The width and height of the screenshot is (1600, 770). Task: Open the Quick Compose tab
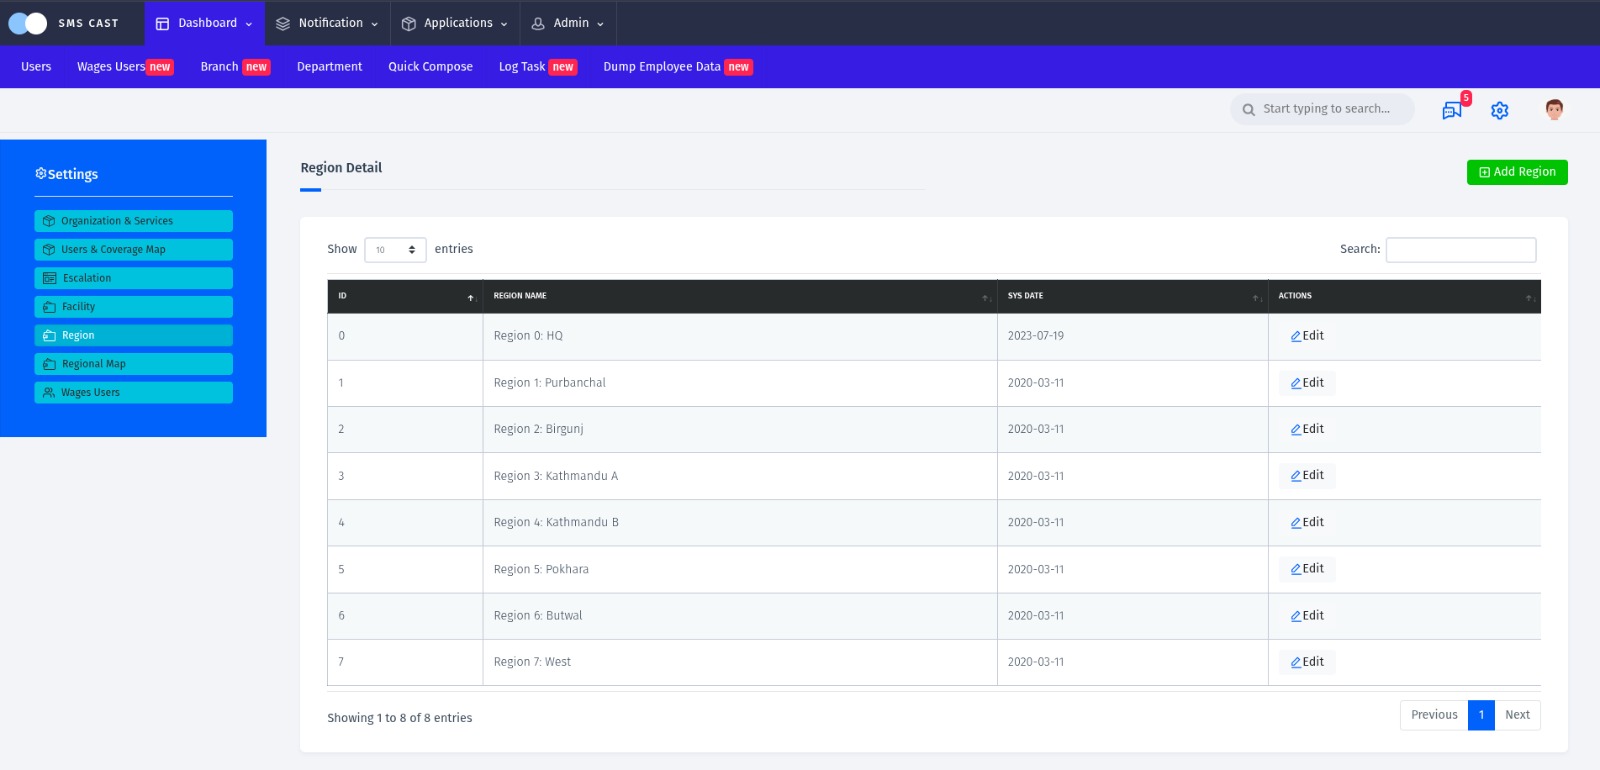[430, 67]
